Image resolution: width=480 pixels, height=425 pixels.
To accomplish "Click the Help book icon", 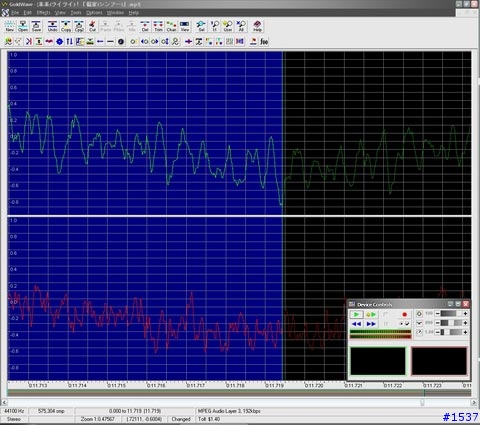I will (x=257, y=26).
